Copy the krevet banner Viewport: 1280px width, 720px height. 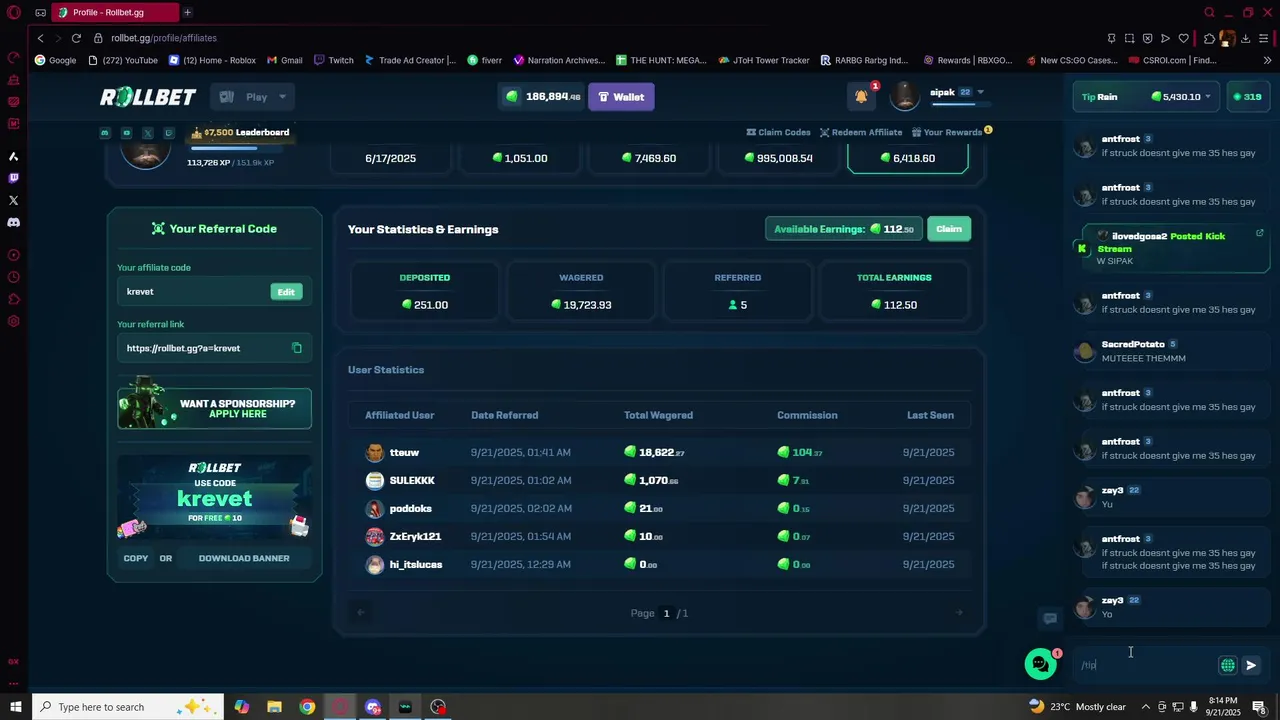coord(136,558)
